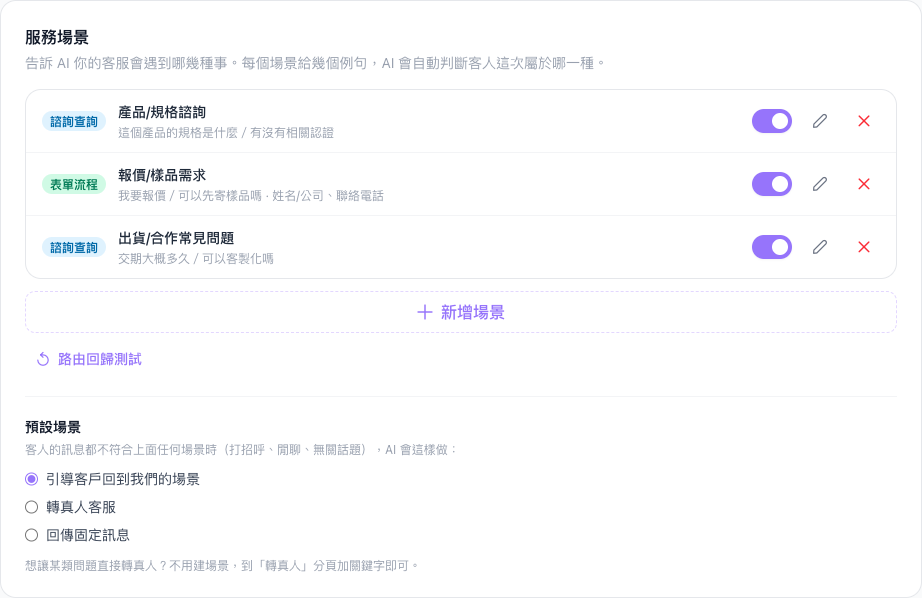Click example text 交期大概多久 / 可以客製化嗎

click(x=196, y=259)
